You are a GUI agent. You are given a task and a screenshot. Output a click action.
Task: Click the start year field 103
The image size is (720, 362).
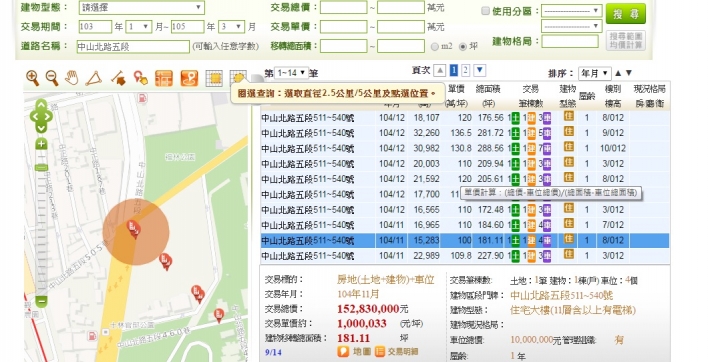tap(95, 27)
